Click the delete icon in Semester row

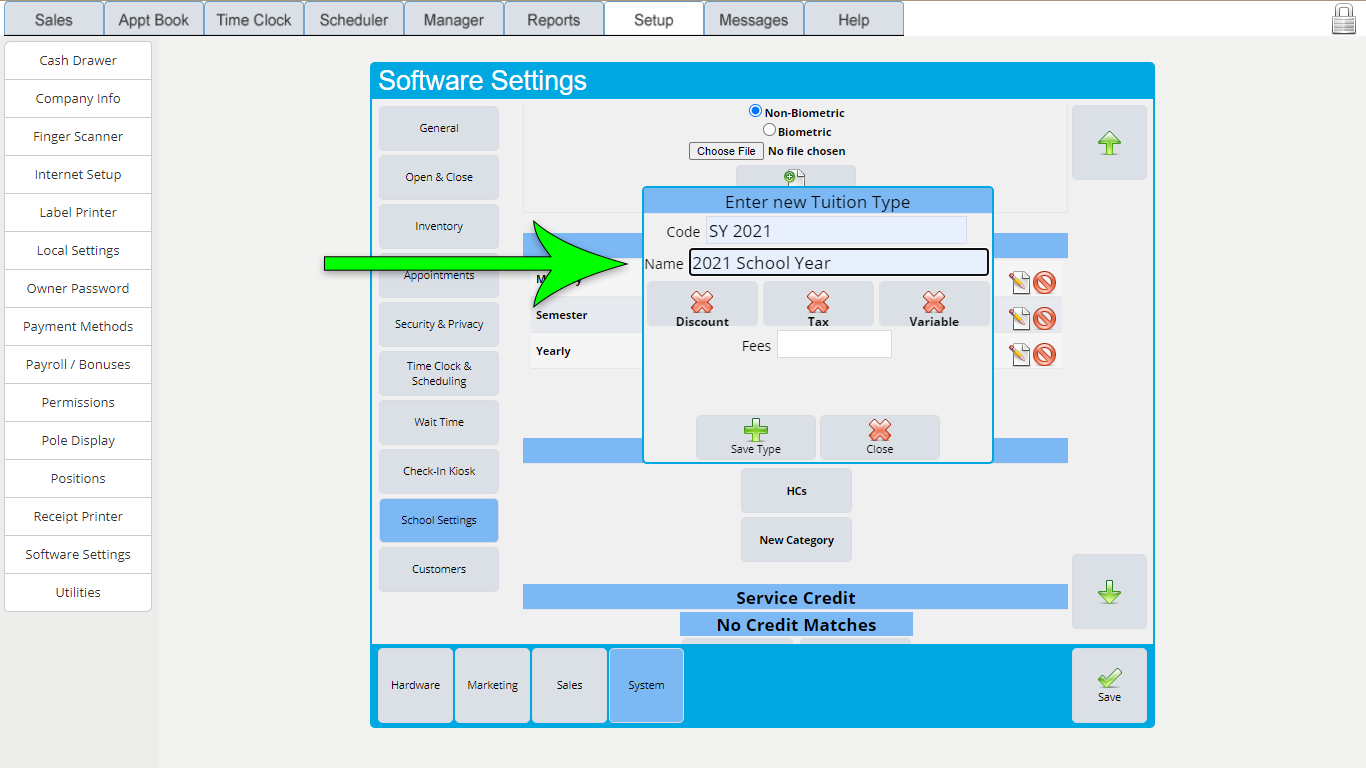point(1044,319)
